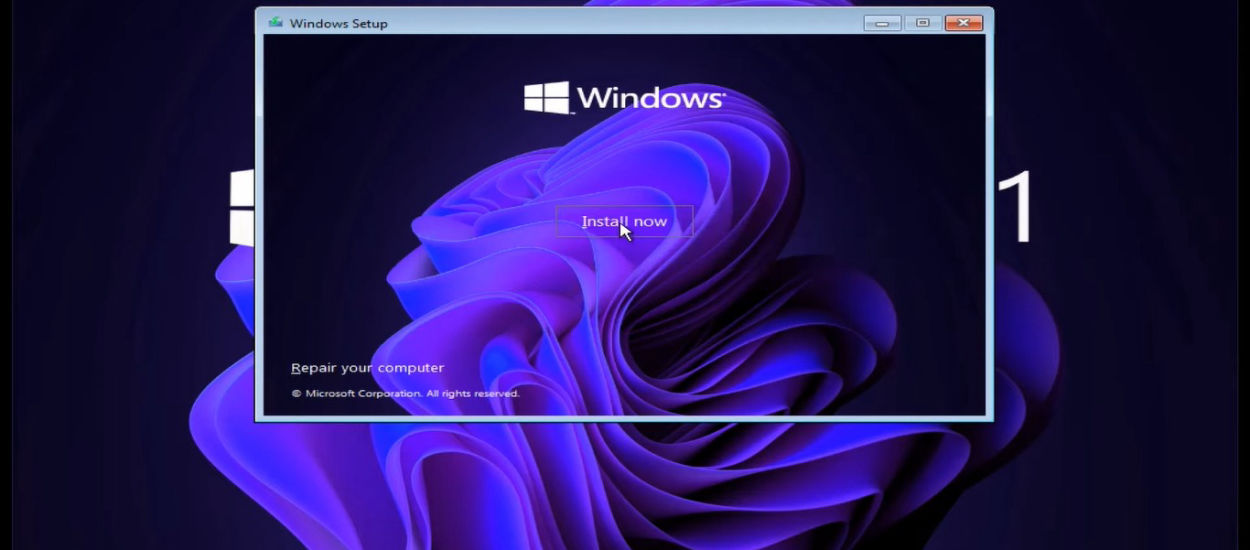
Task: Minimize the Windows Setup window
Action: (x=882, y=23)
